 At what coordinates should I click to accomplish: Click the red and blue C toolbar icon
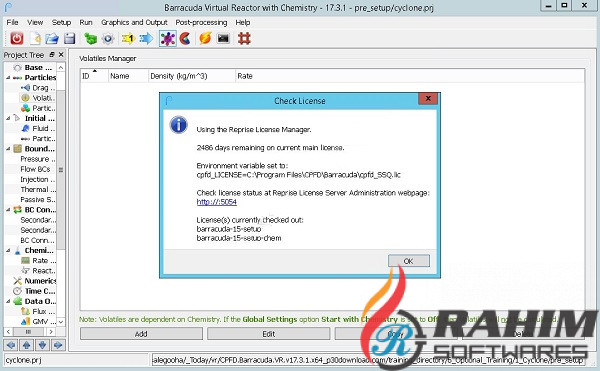point(185,39)
